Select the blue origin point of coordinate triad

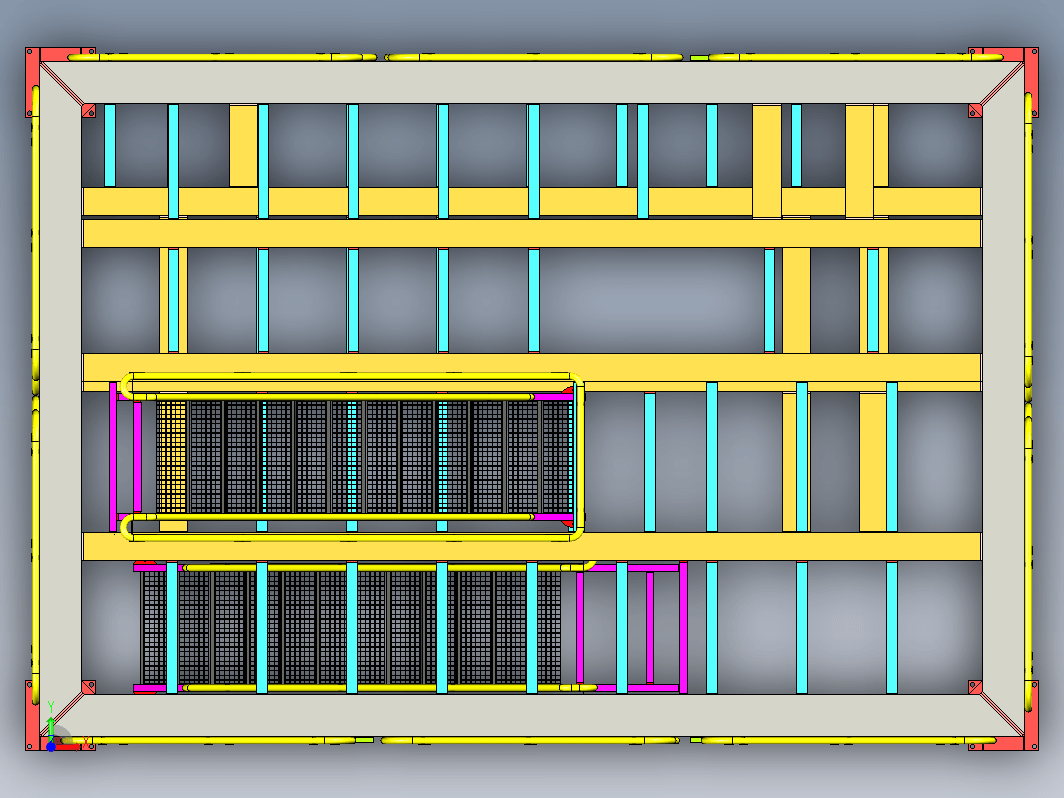pos(51,746)
